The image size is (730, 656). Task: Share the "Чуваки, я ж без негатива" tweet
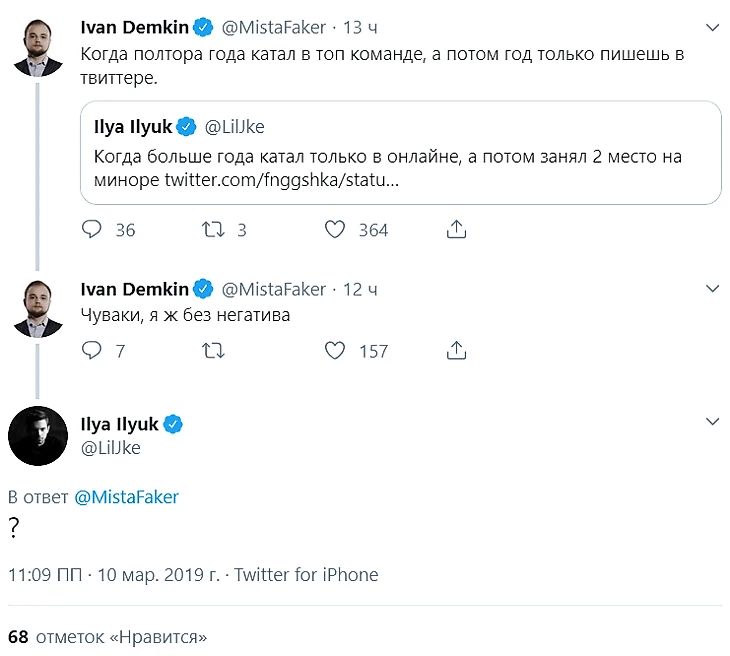coord(456,351)
